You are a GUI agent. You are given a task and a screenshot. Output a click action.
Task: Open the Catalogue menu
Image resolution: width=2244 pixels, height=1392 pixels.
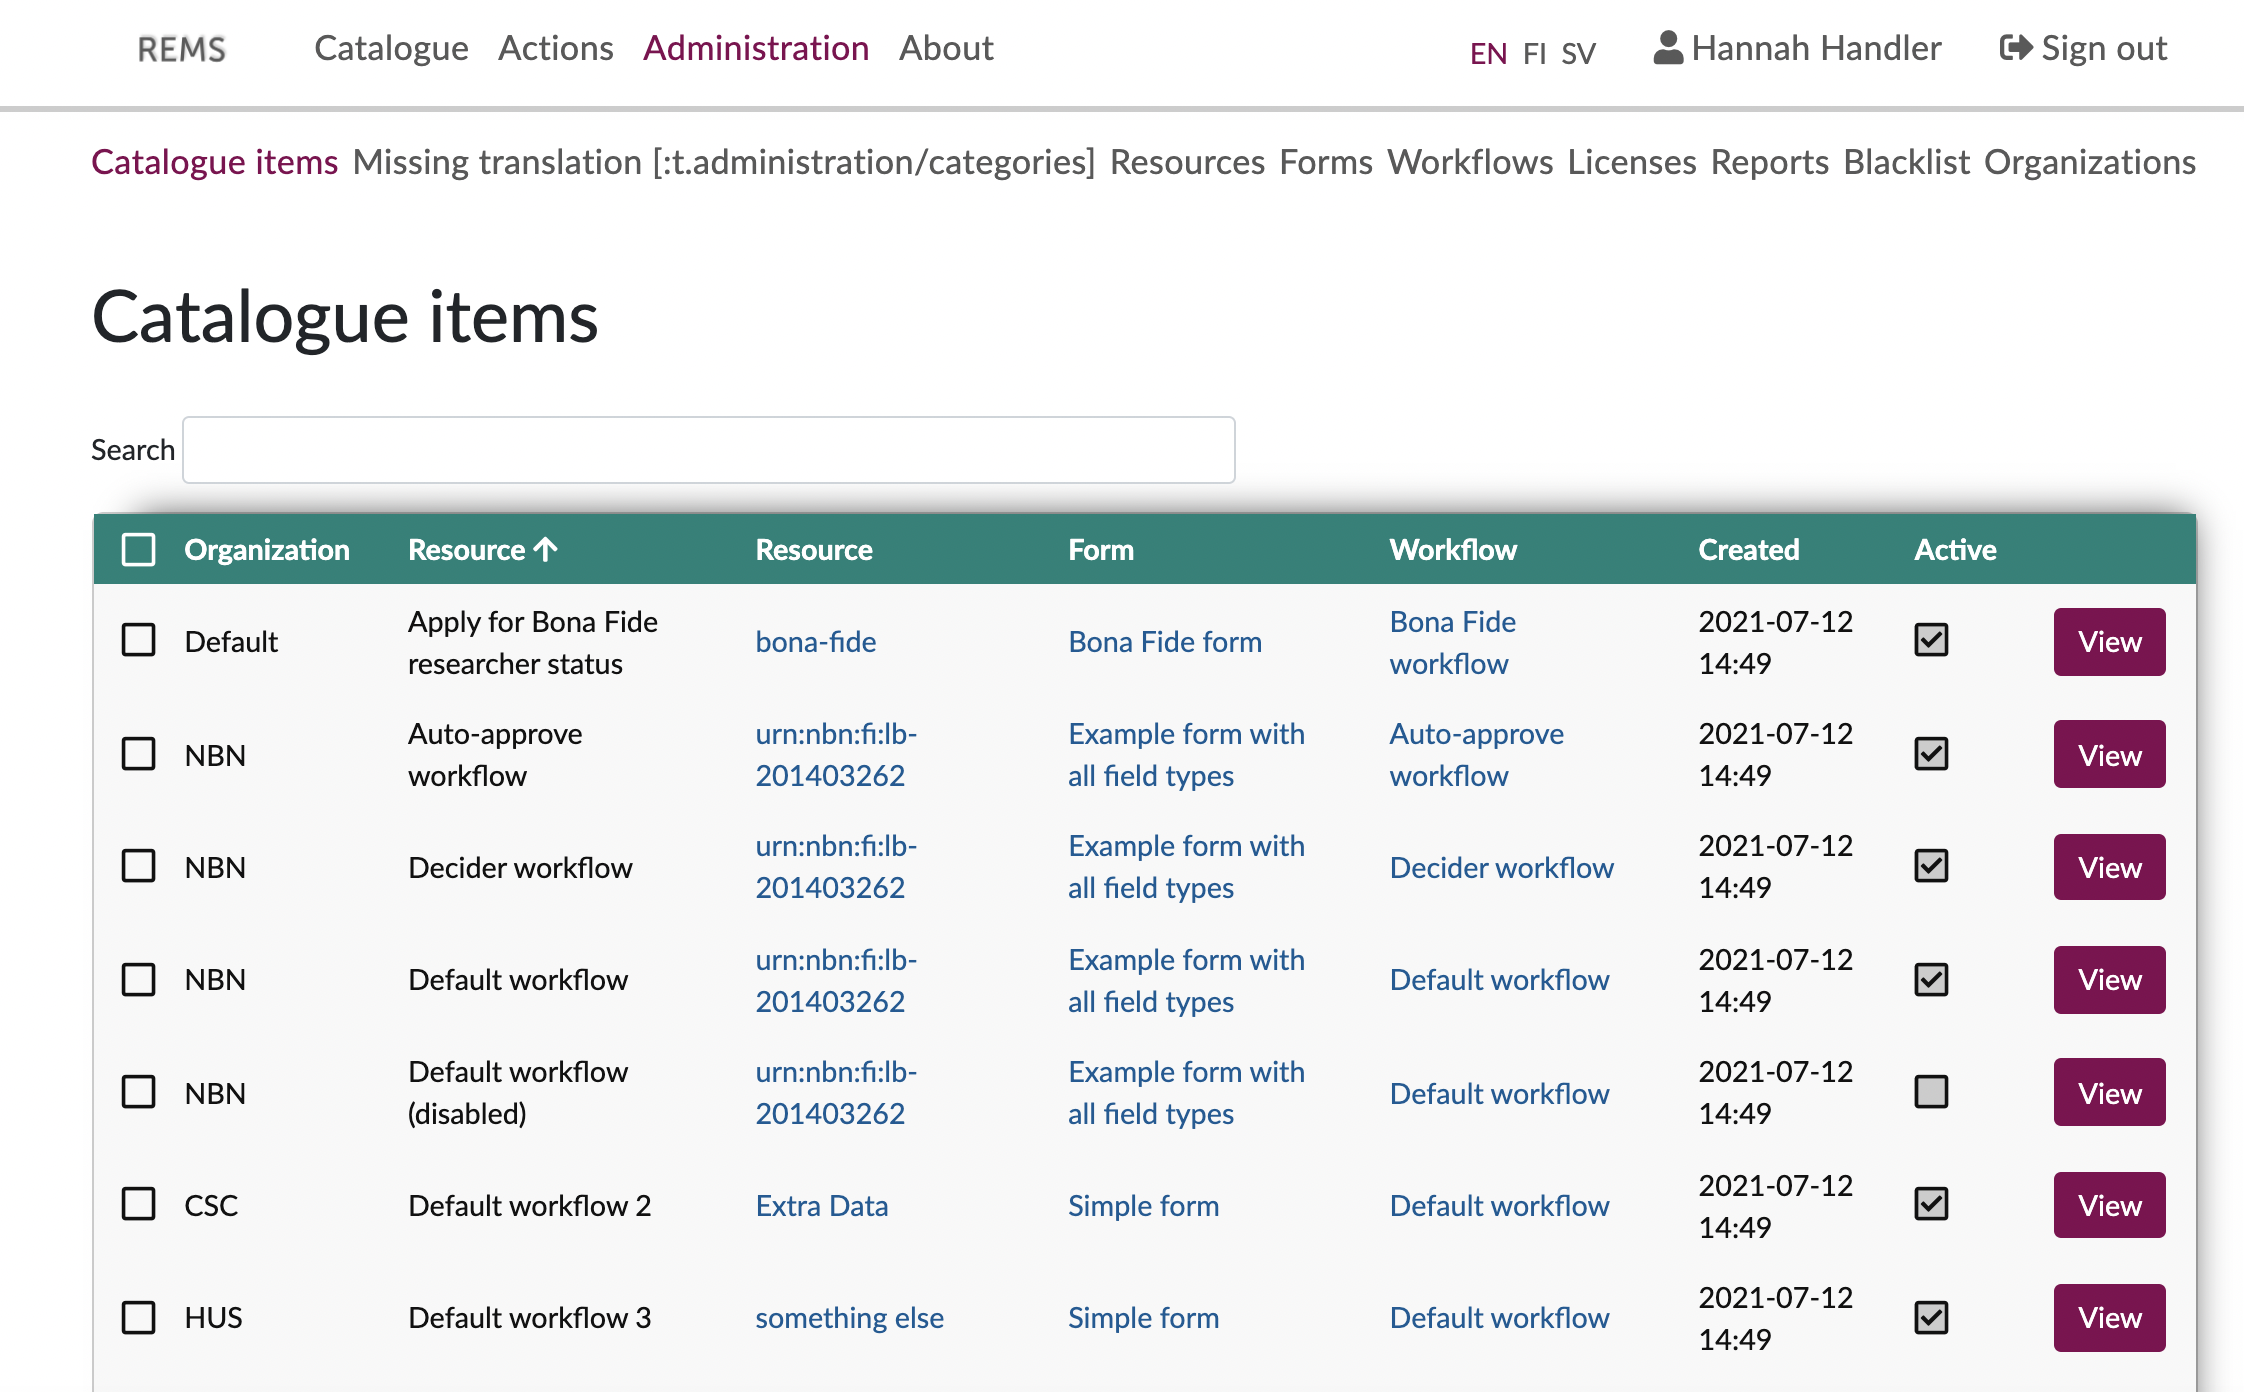391,48
